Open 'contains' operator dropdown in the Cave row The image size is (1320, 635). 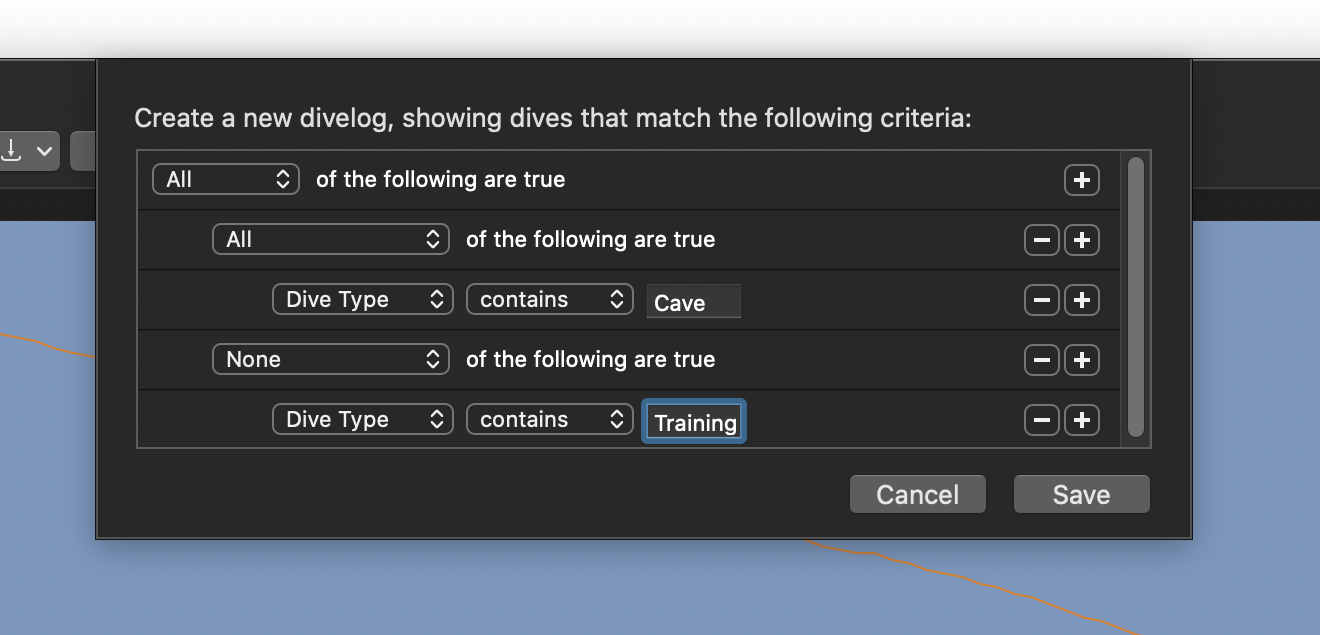(x=550, y=300)
